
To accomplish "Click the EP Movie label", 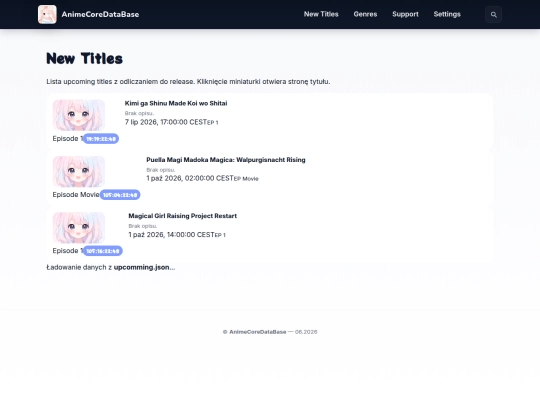I will click(x=246, y=179).
